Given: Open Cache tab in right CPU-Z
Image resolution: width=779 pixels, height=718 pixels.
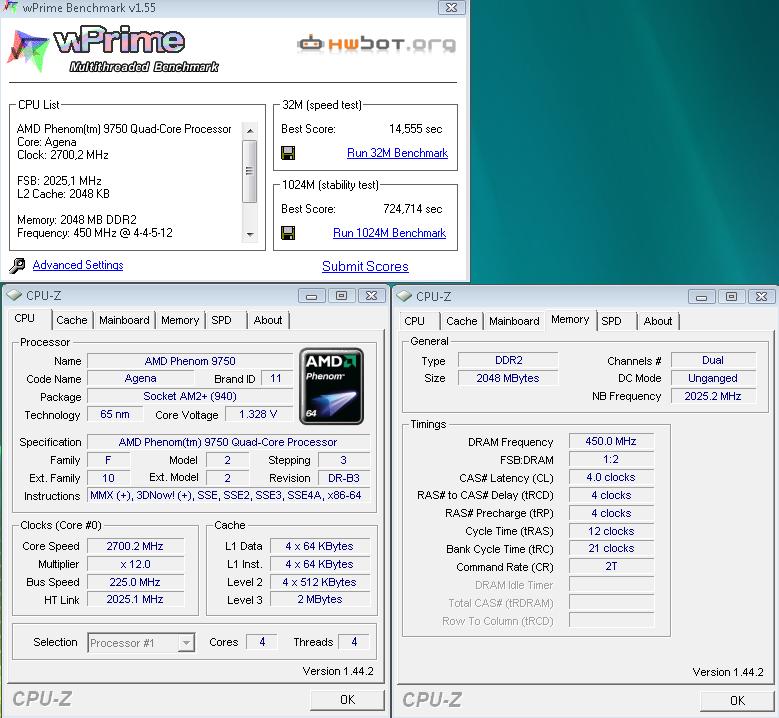Looking at the screenshot, I should [x=462, y=321].
